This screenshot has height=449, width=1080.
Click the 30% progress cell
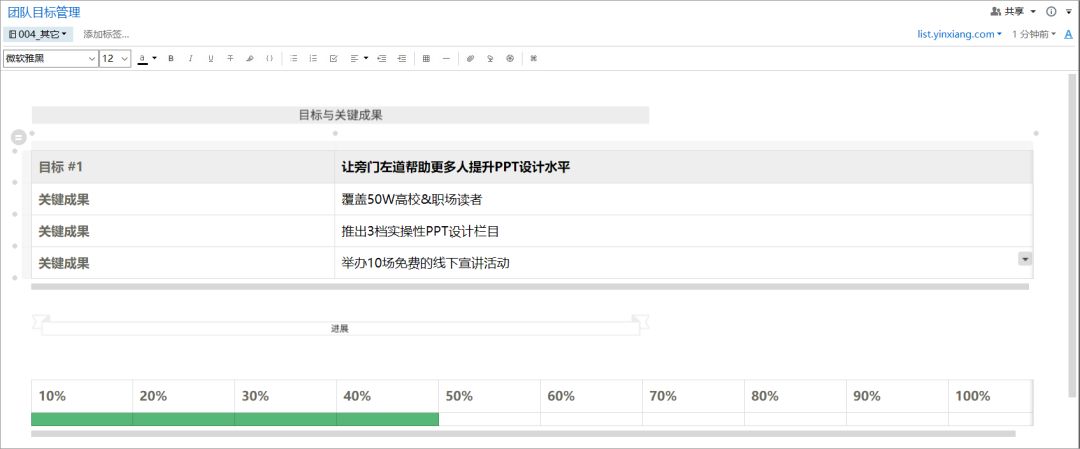285,396
